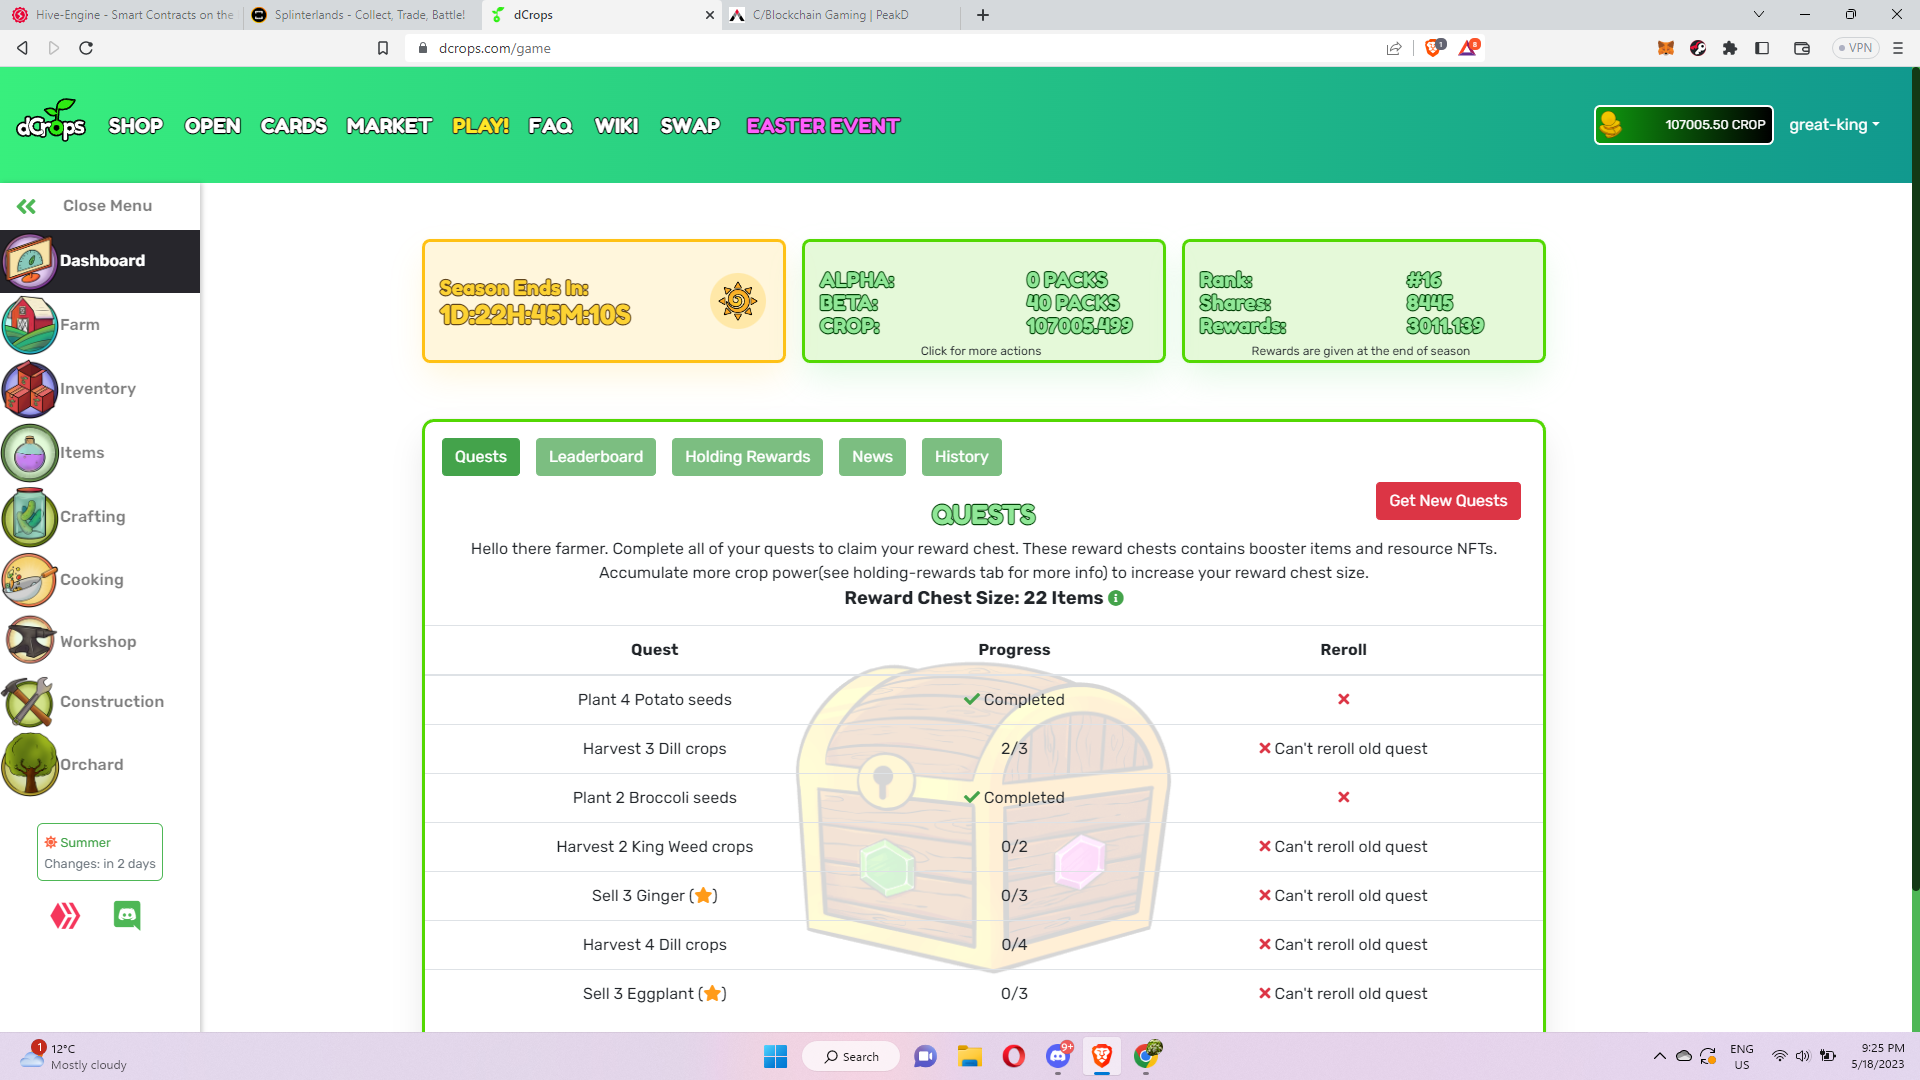
Task: Open Opera browser from taskbar
Action: click(1013, 1056)
